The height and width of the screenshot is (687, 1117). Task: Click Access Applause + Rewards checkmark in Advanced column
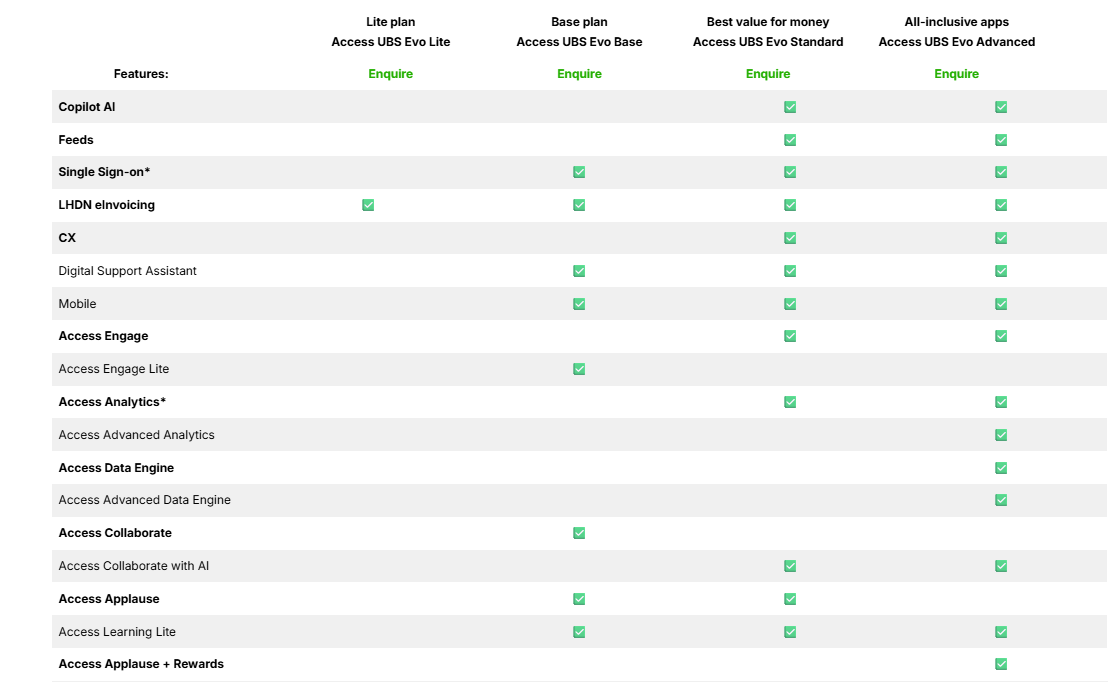1001,664
